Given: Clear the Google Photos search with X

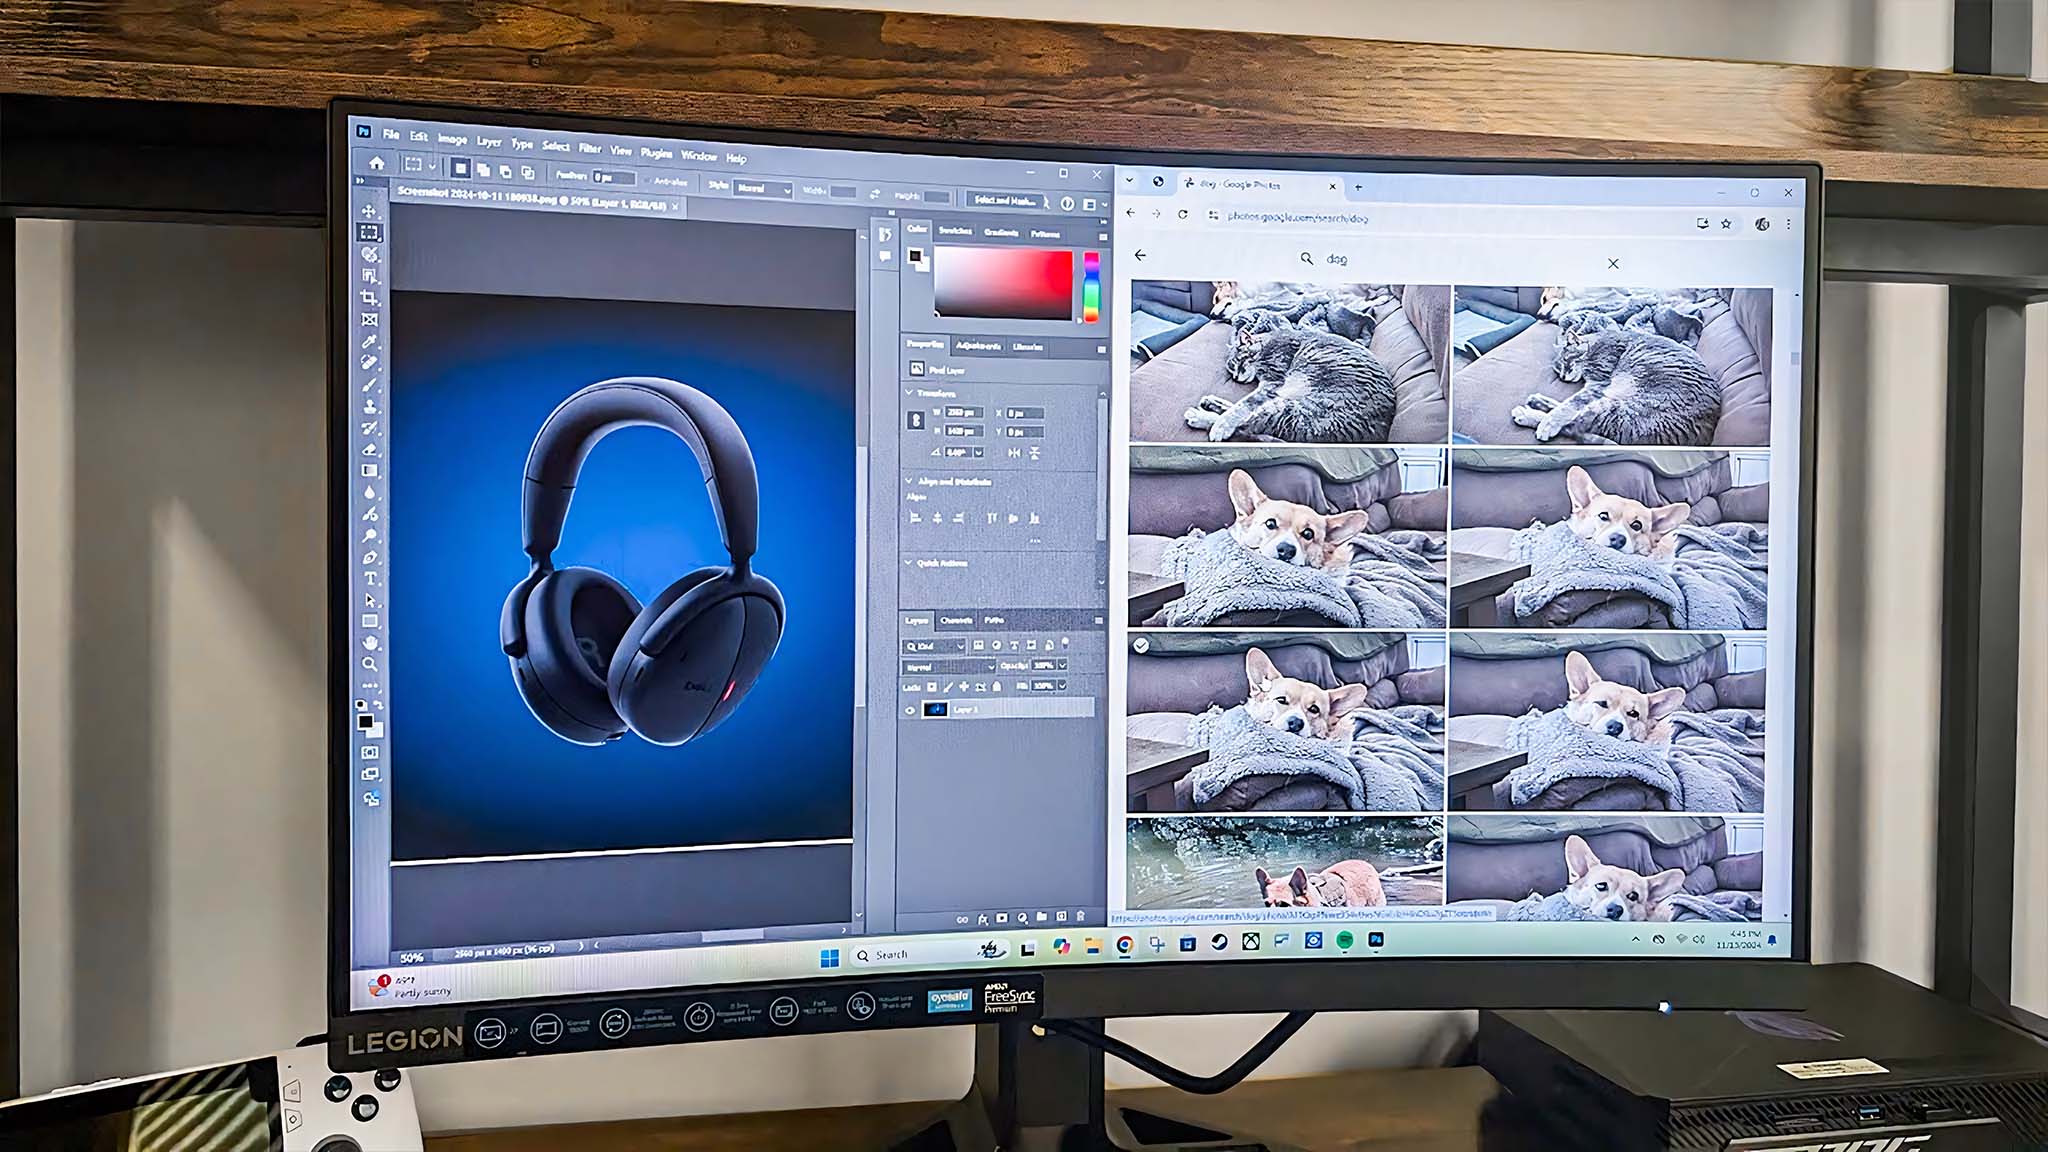Looking at the screenshot, I should tap(1613, 263).
